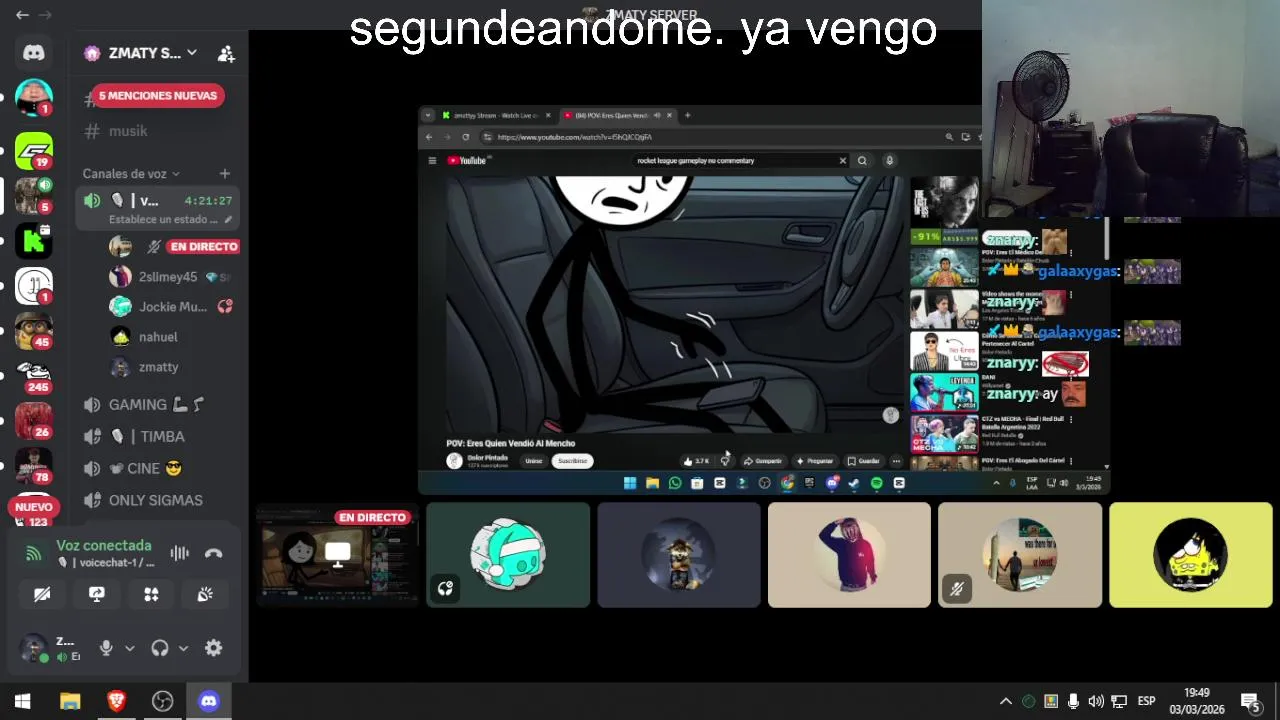
Task: Select the teal robot avatar participant tile
Action: coord(508,555)
